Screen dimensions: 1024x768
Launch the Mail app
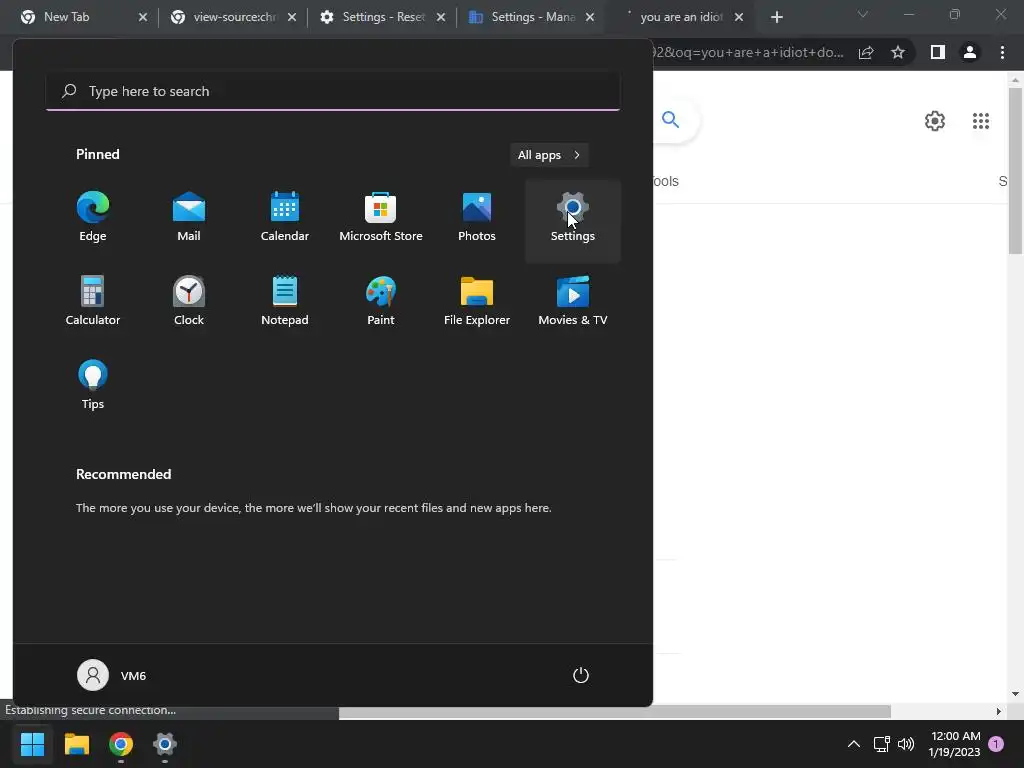click(189, 217)
